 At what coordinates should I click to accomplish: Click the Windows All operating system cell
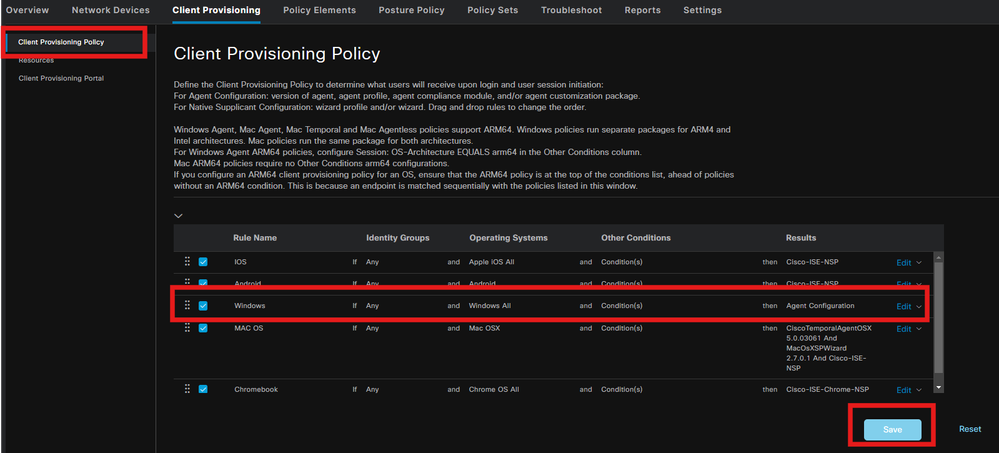490,306
